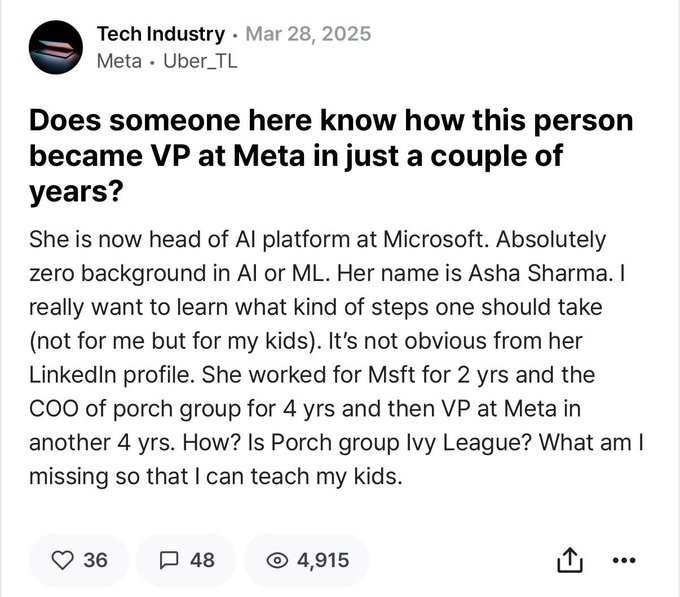Click the comment count 48
This screenshot has width=680, height=597.
pyautogui.click(x=202, y=560)
